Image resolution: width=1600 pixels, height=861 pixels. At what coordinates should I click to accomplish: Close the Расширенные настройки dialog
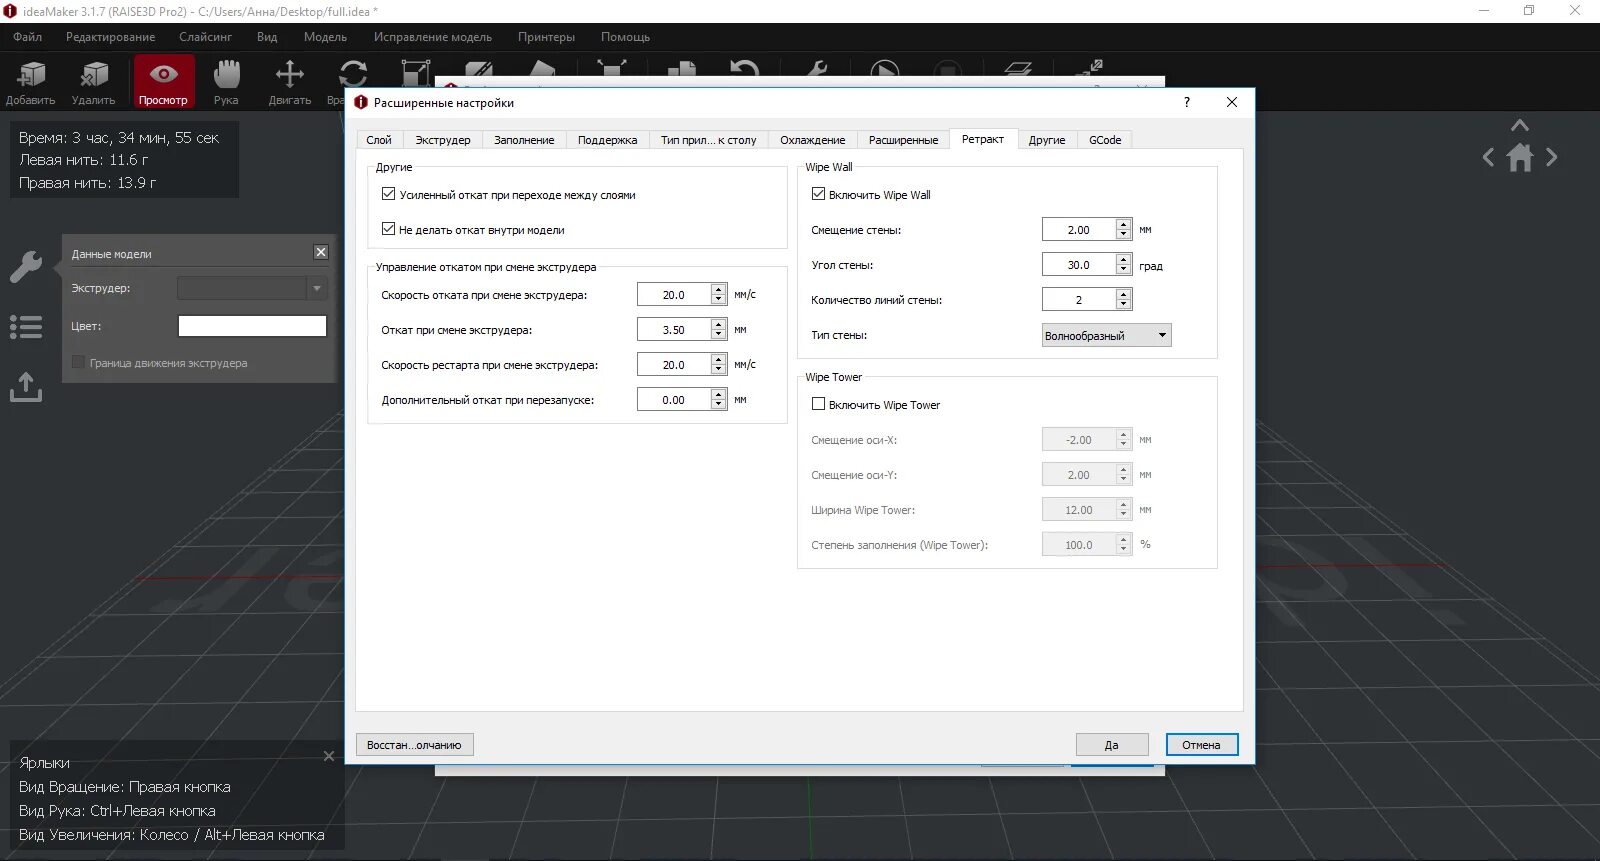[1232, 102]
